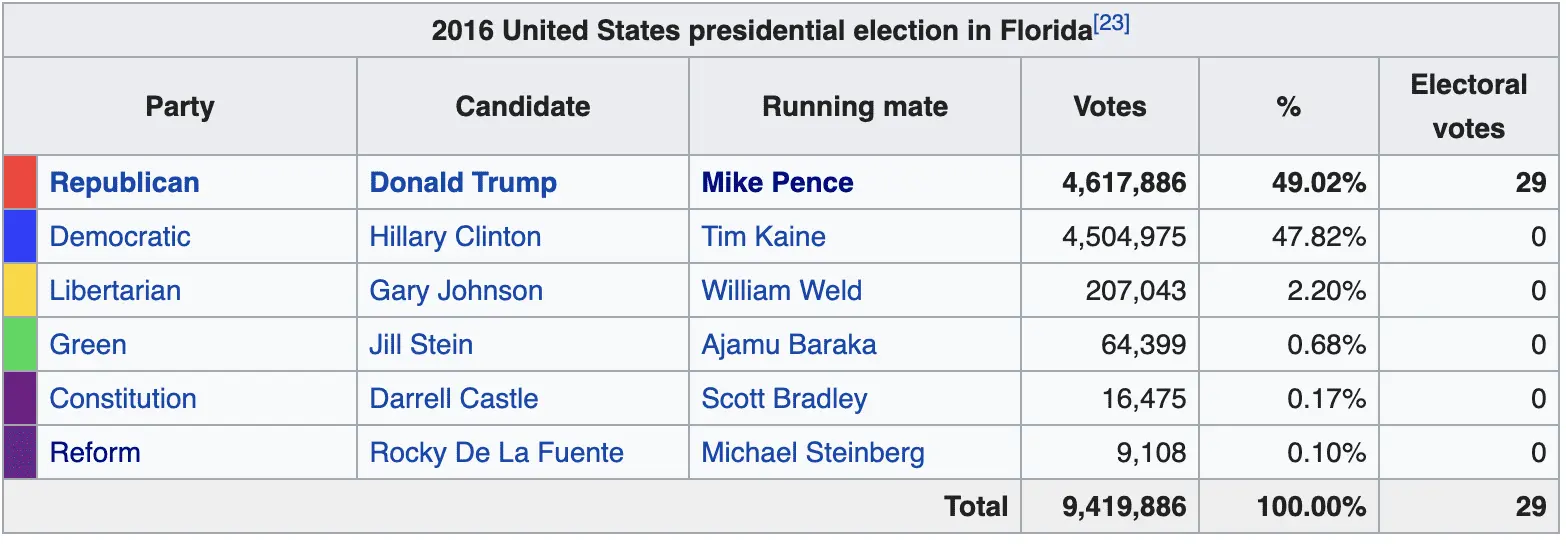This screenshot has width=1566, height=546.
Task: Click the red Republican color swatch
Action: point(20,183)
